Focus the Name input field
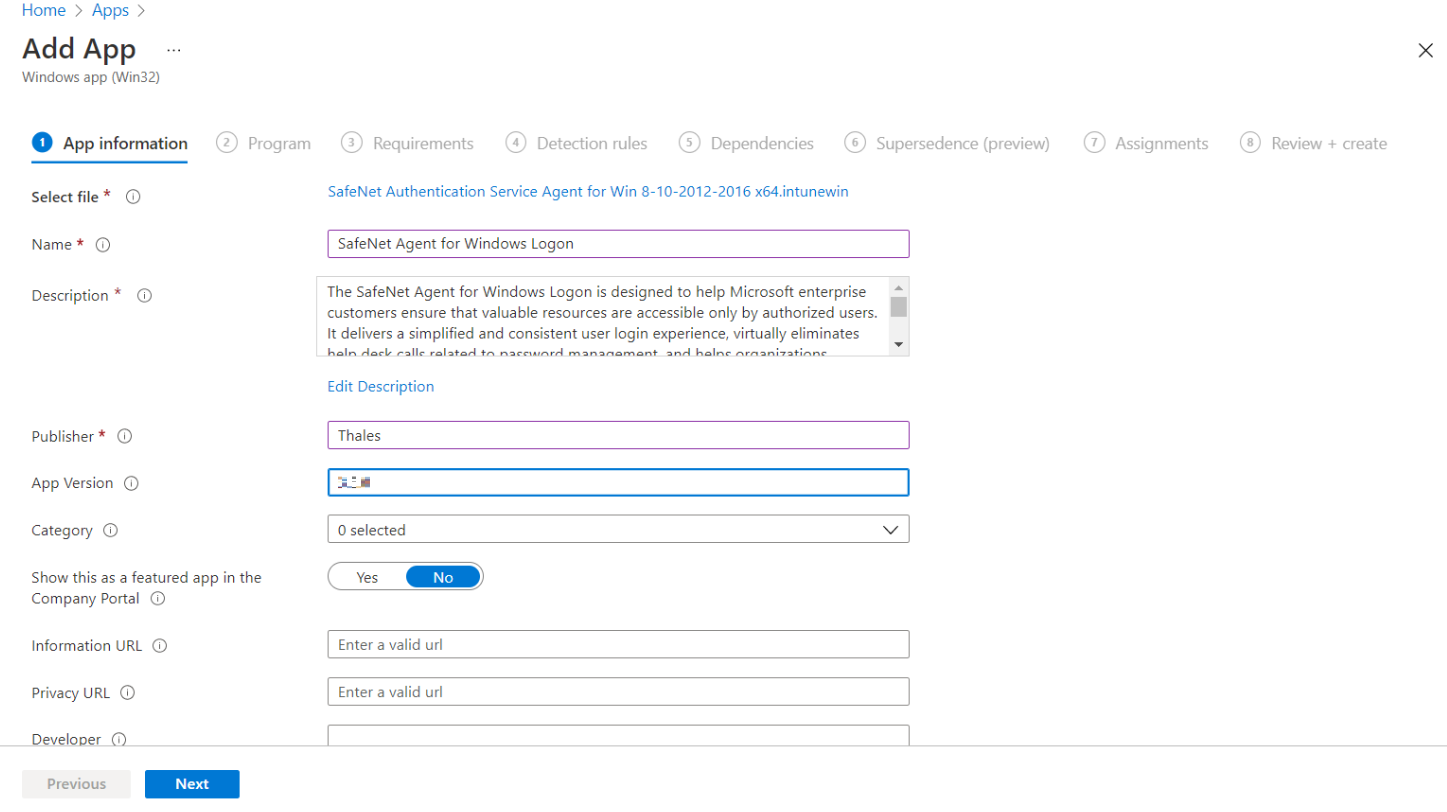Image resolution: width=1447 pixels, height=812 pixels. (618, 244)
